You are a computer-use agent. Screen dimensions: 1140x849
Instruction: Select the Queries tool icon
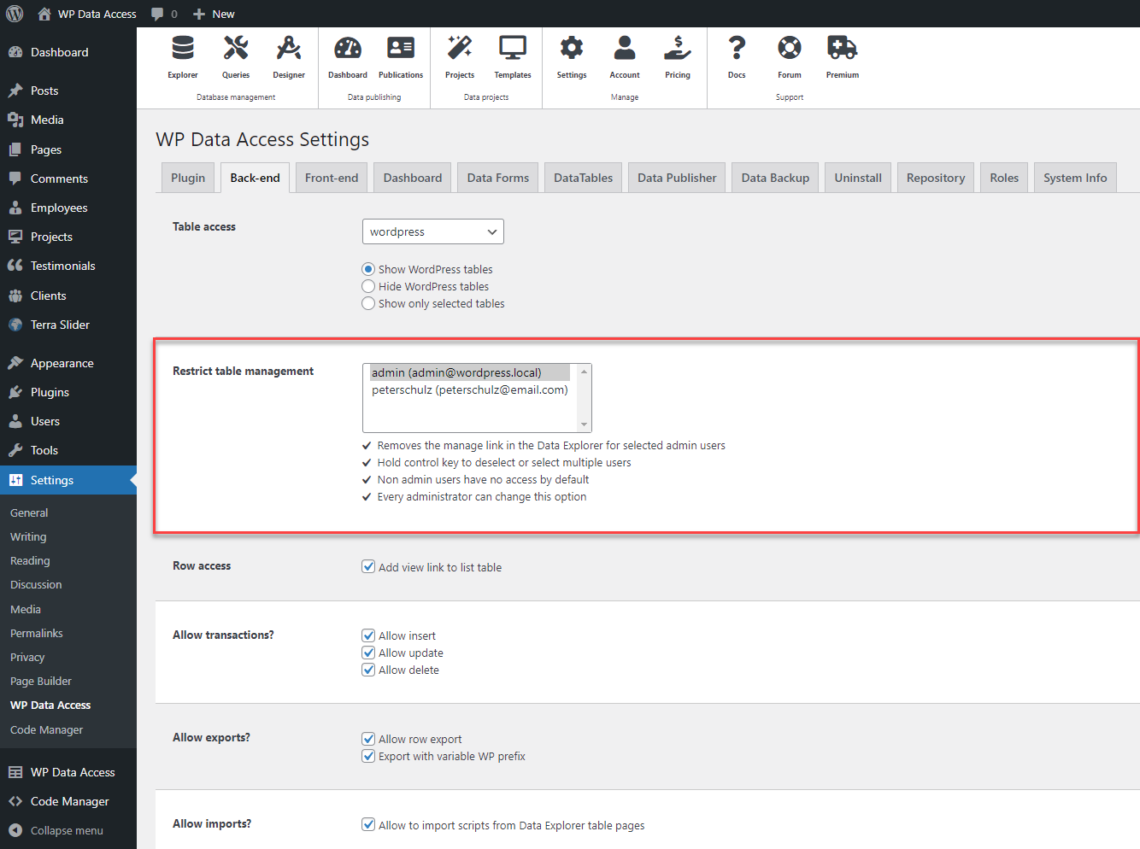pyautogui.click(x=236, y=57)
